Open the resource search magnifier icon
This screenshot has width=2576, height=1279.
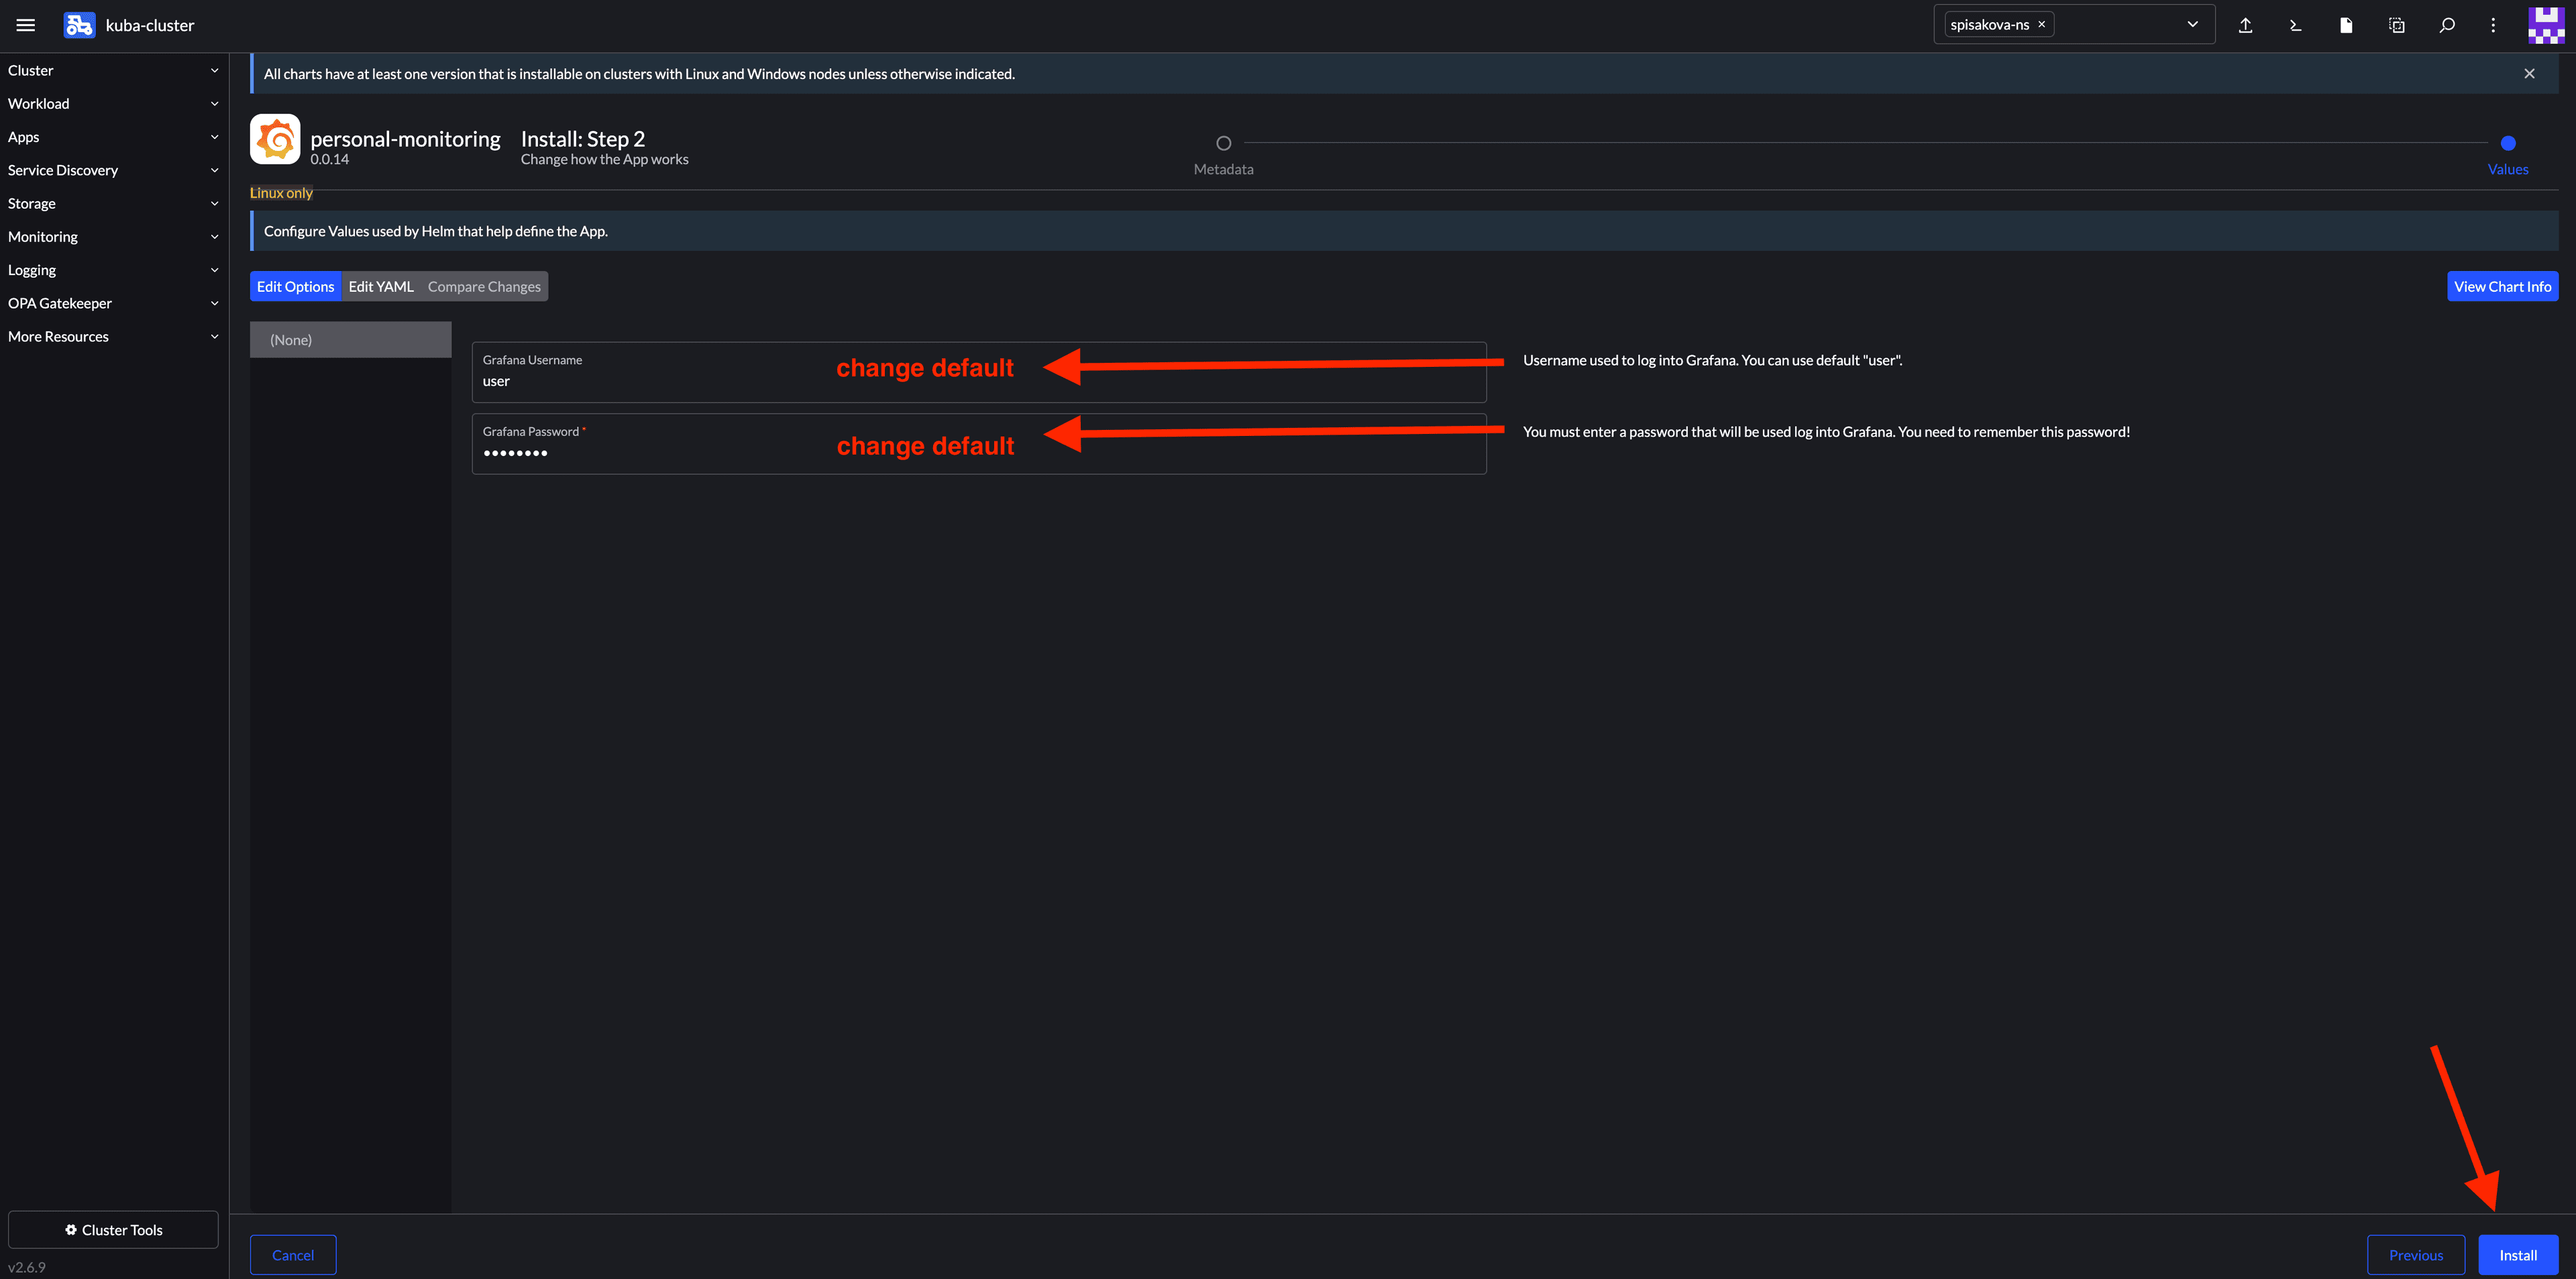pos(2446,25)
